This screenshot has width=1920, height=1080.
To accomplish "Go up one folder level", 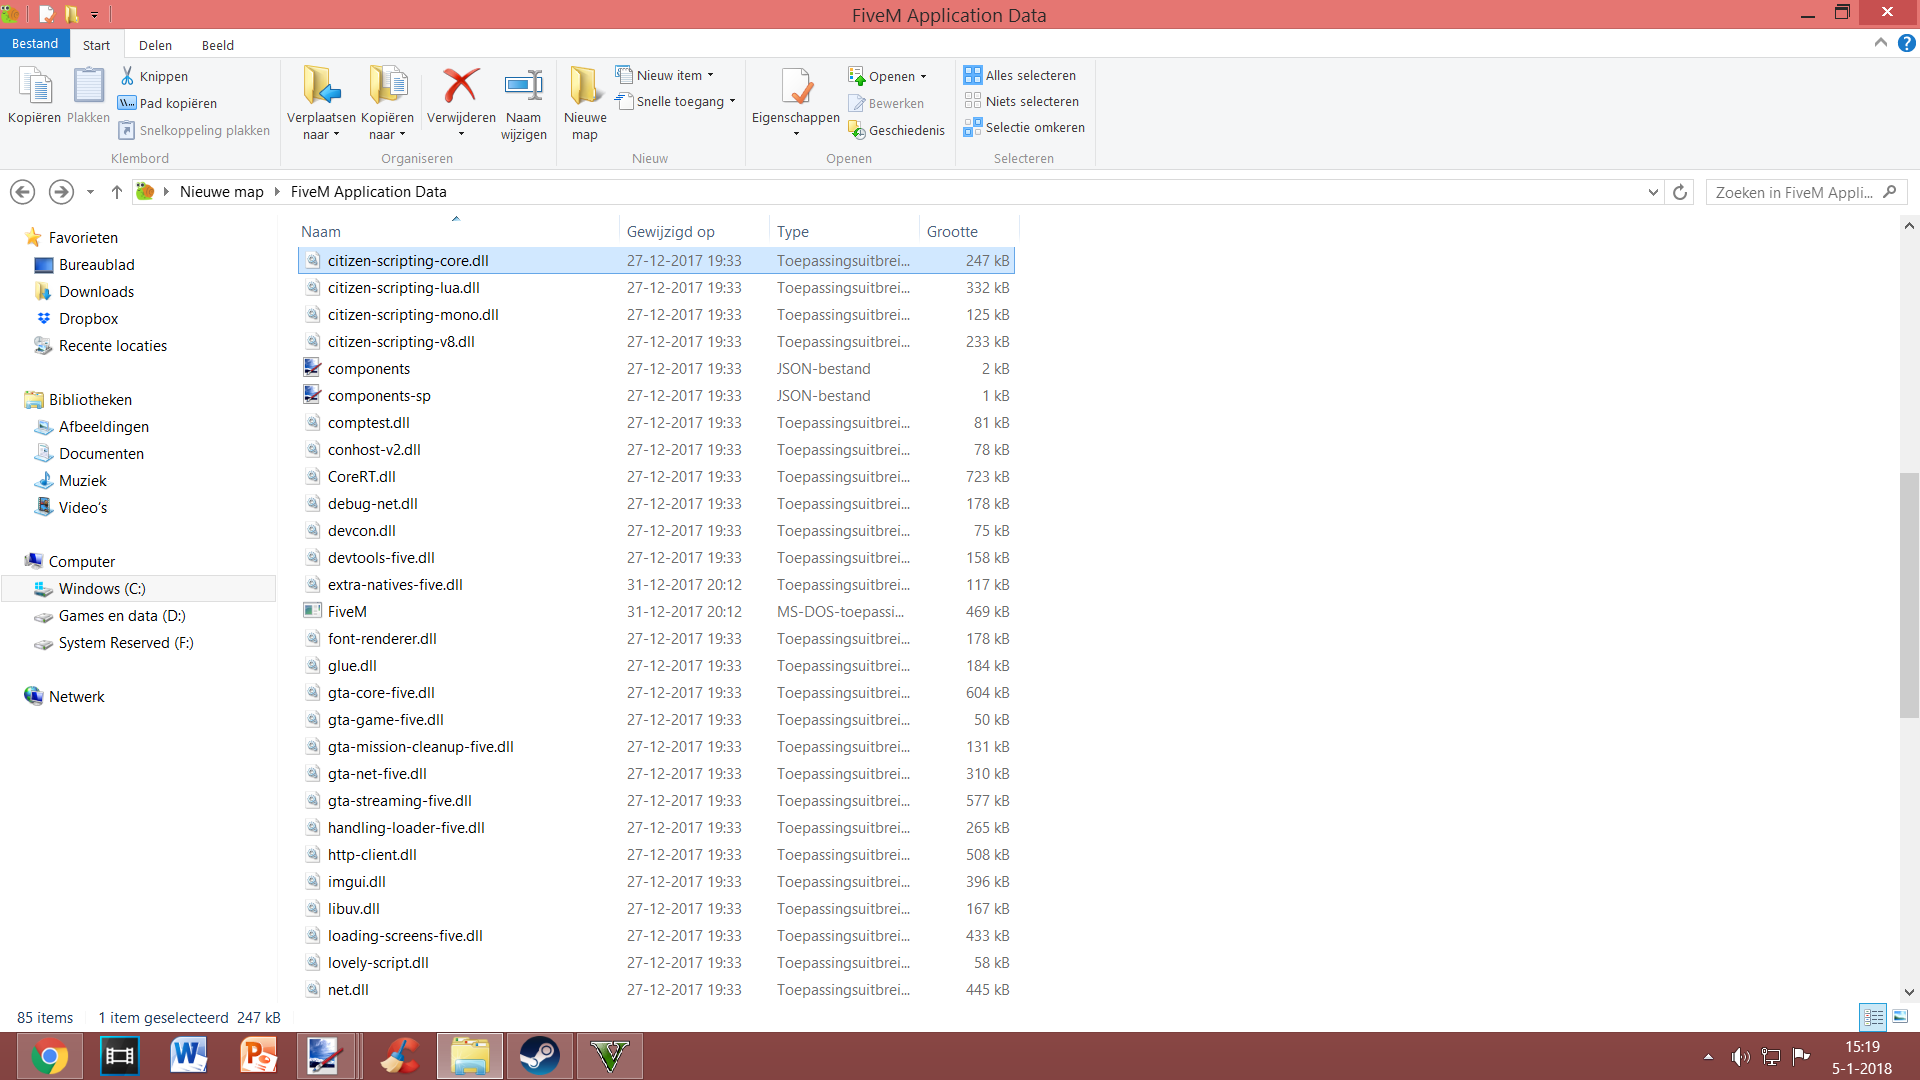I will [116, 192].
